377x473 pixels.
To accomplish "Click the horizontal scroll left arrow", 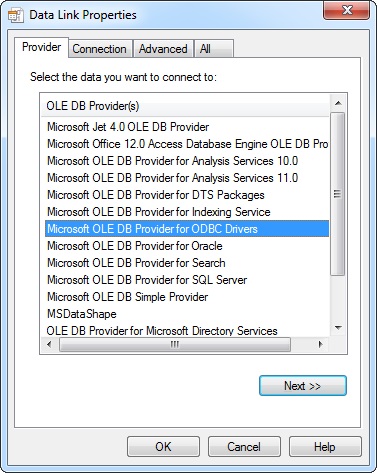I will (x=49, y=344).
